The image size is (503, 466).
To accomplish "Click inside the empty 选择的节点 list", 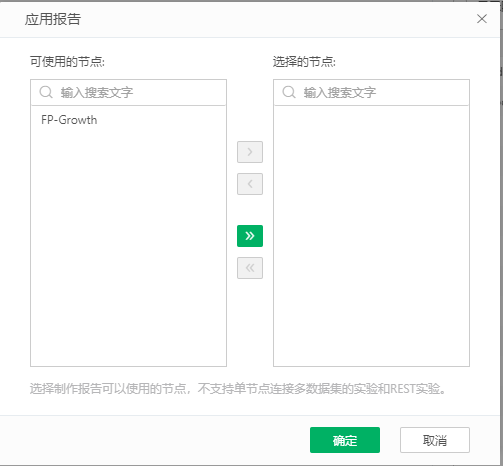I will tap(372, 236).
